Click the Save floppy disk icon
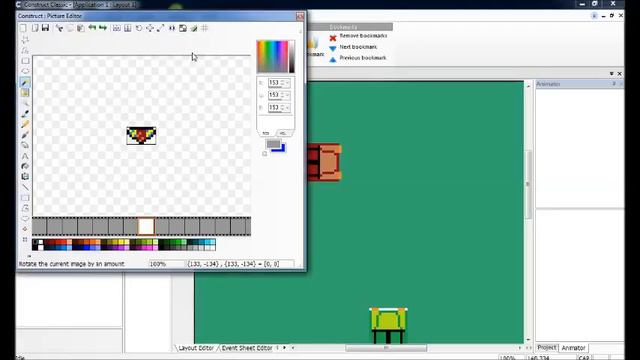Screen dimensions: 640x360 pos(45,28)
